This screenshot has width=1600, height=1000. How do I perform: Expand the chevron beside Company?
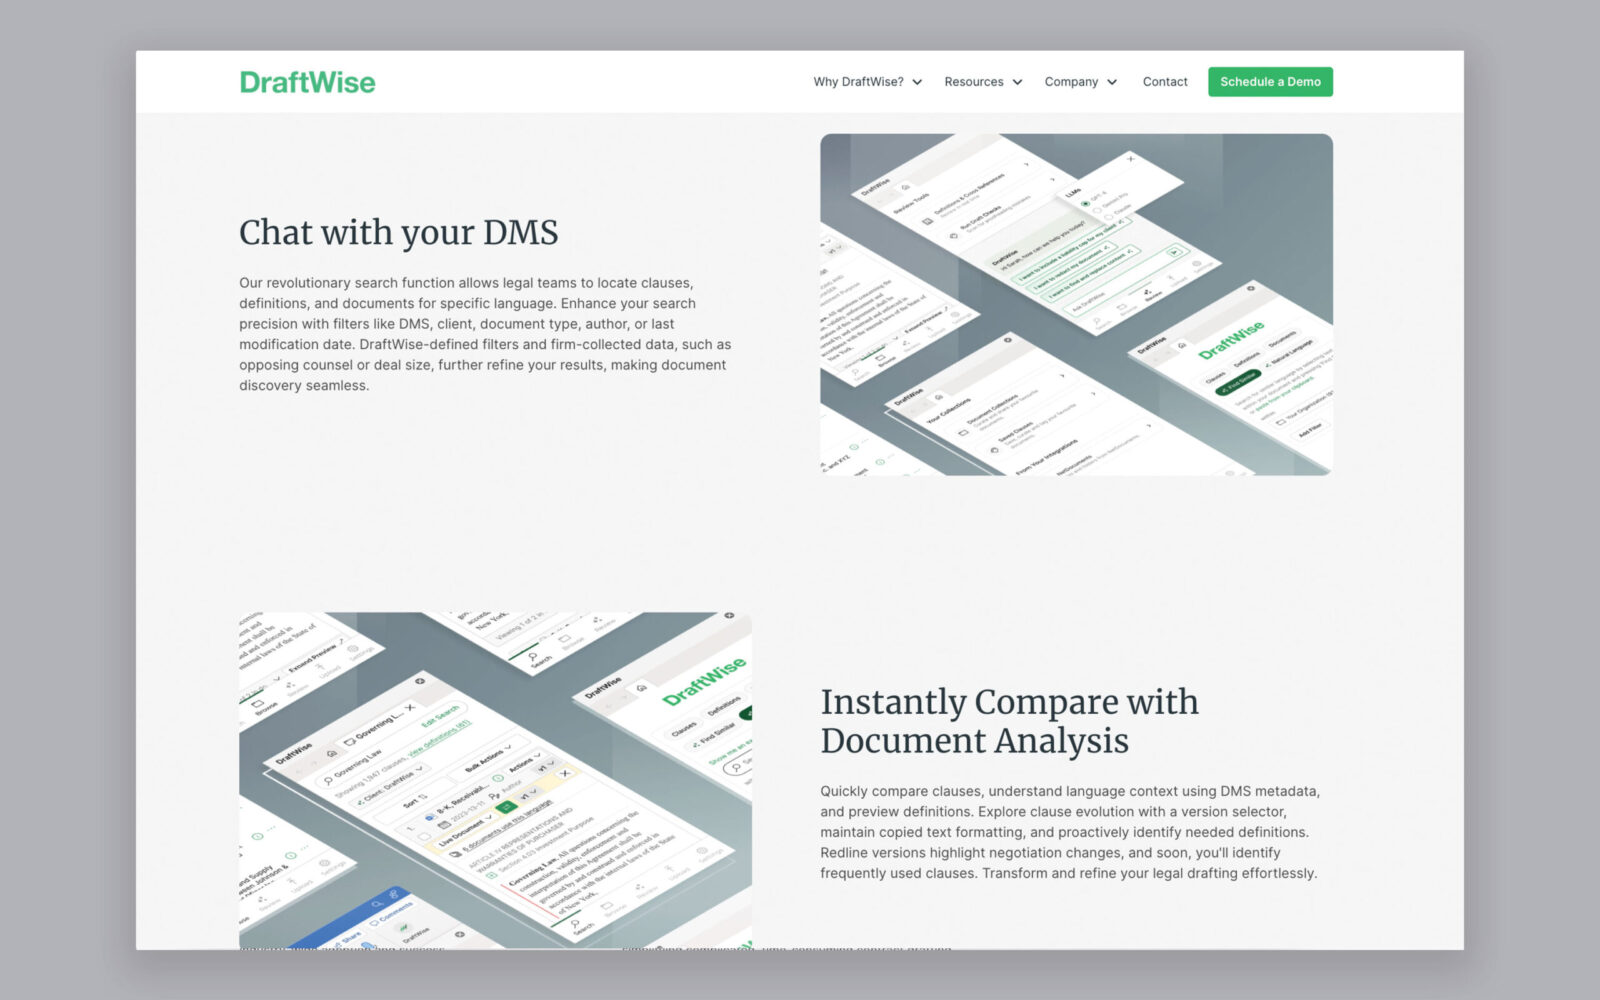[x=1112, y=82]
